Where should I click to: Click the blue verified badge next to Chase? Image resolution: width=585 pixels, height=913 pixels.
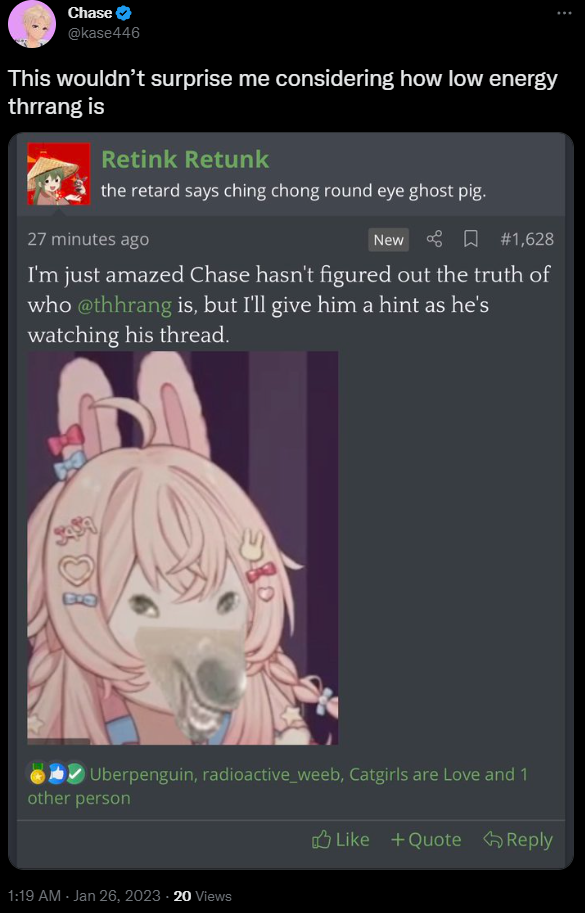[124, 12]
